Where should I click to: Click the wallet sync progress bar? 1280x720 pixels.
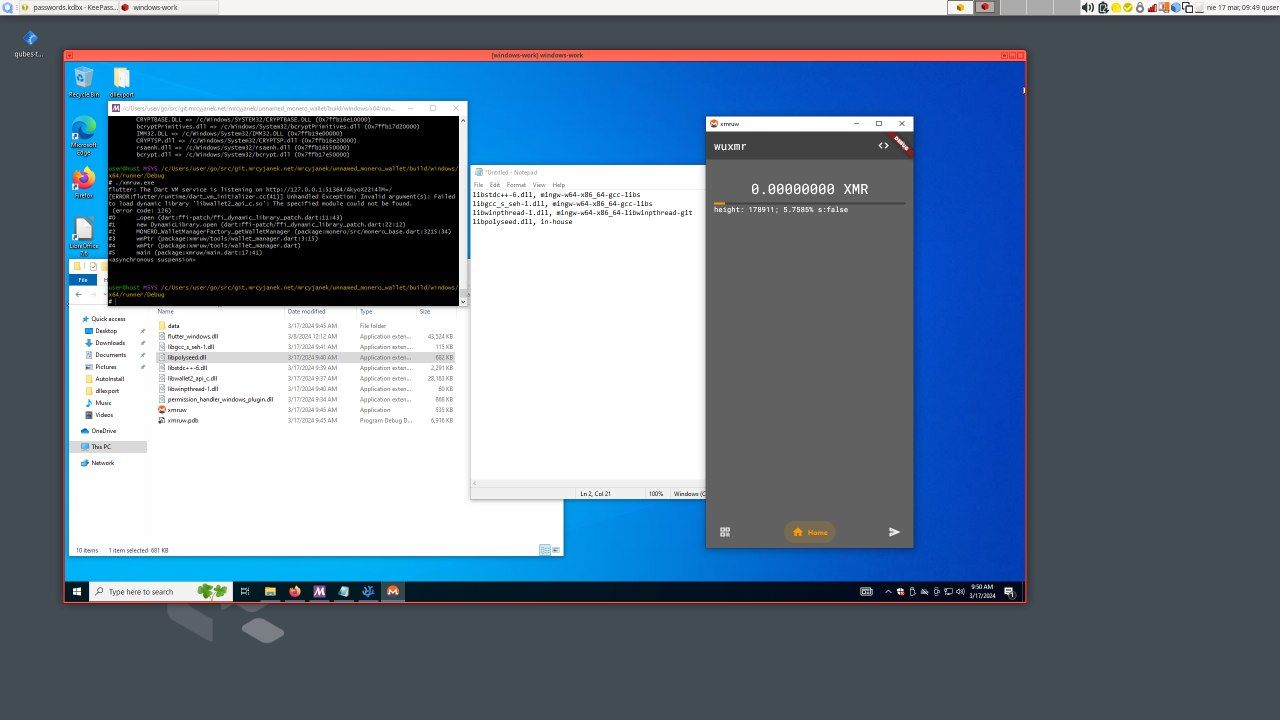809,203
